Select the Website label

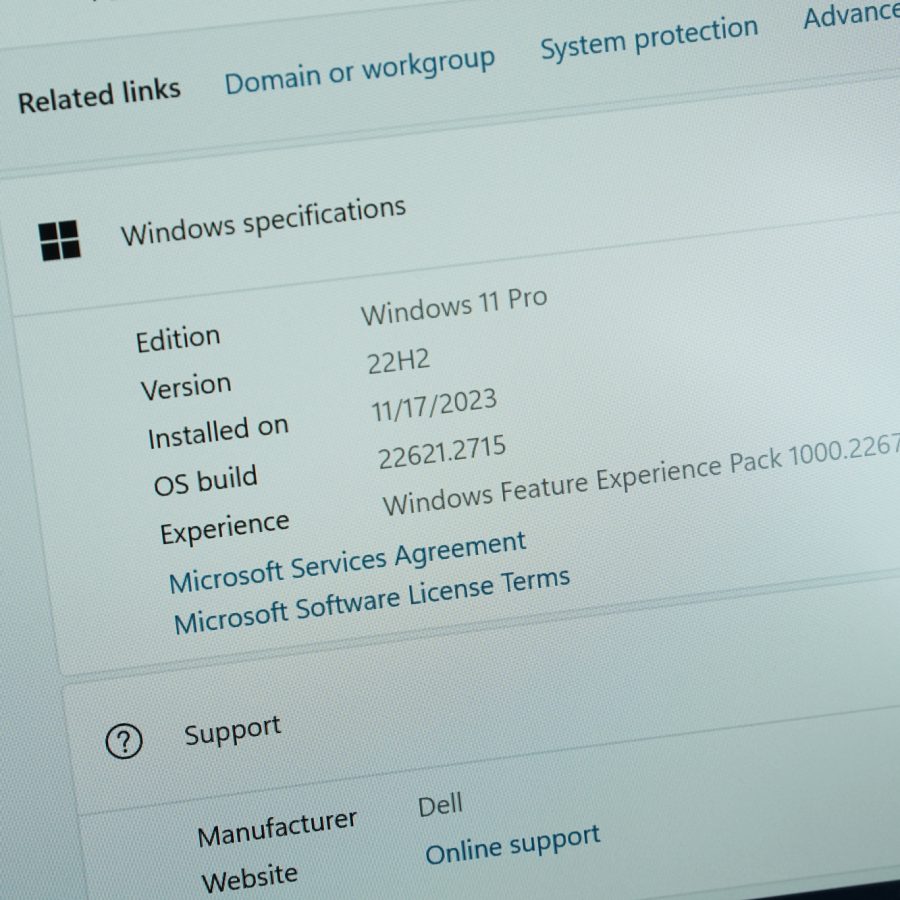(x=250, y=878)
